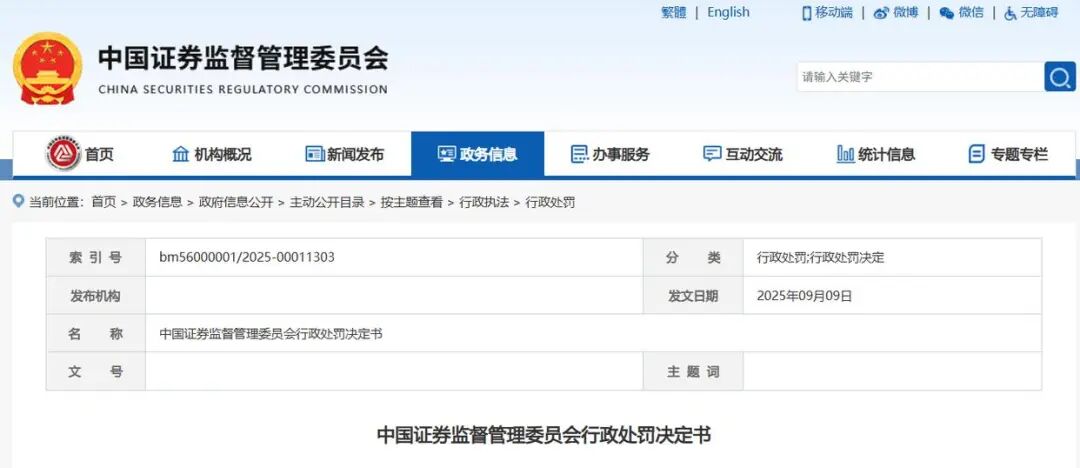
Task: Click the accessibility wheelchair icon
Action: pyautogui.click(x=1010, y=13)
